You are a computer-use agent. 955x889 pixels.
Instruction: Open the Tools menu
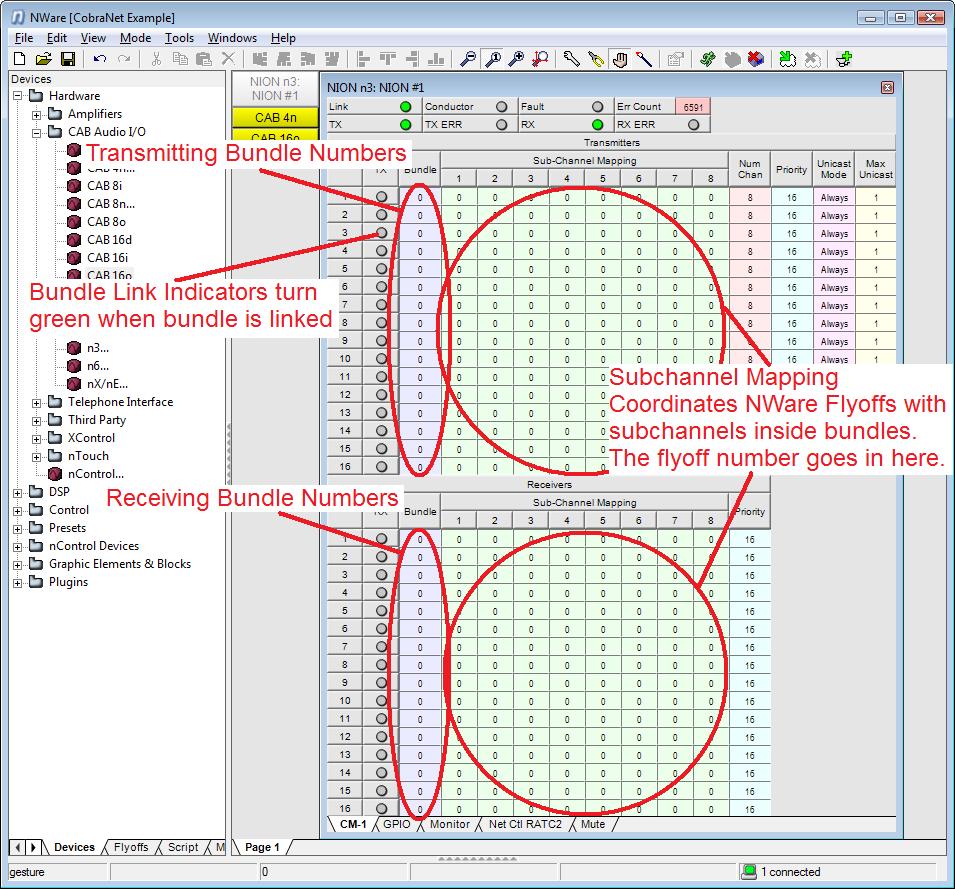tap(179, 38)
